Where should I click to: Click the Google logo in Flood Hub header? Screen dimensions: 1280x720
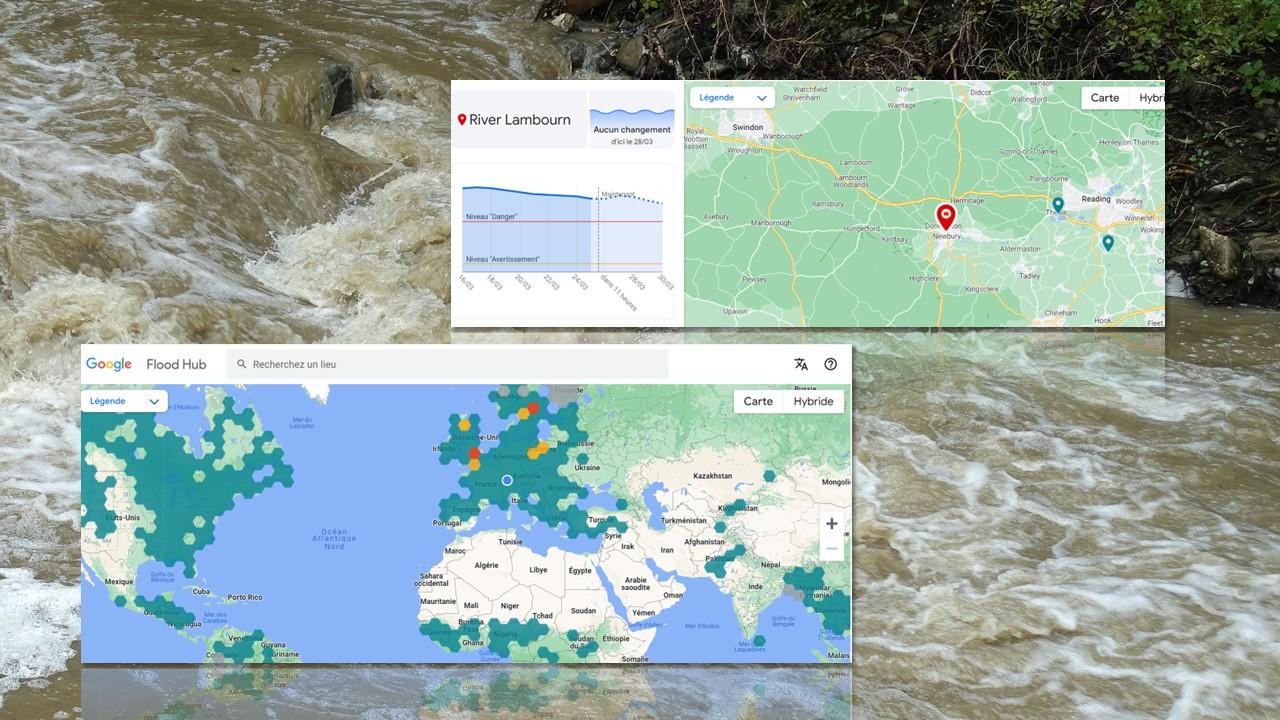click(x=109, y=364)
